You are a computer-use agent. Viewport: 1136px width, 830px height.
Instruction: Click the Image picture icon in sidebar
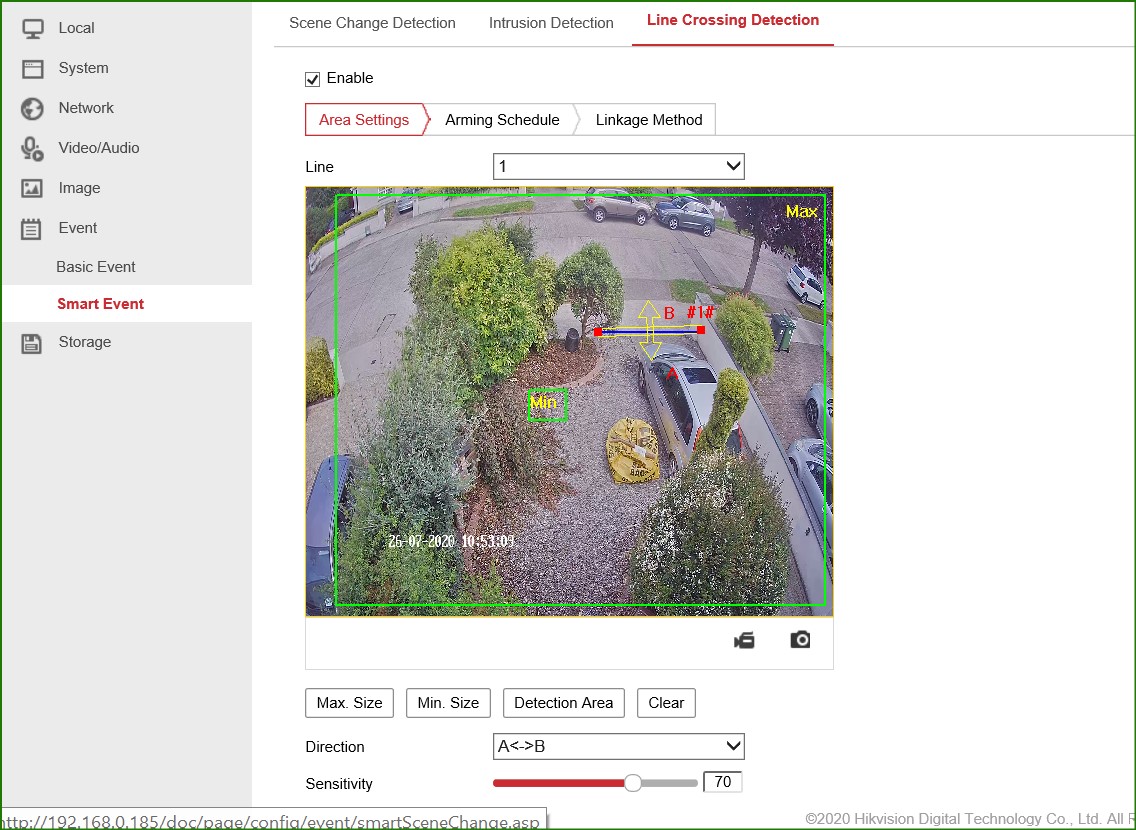click(32, 188)
